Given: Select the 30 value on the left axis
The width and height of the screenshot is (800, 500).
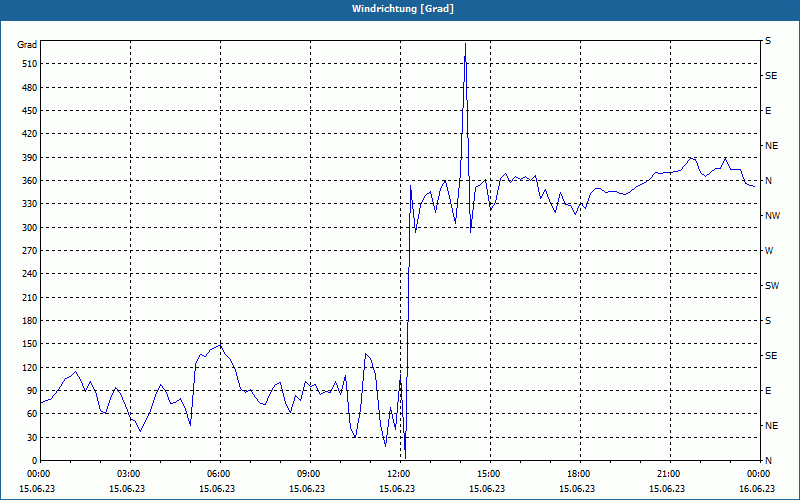Looking at the screenshot, I should coord(32,437).
